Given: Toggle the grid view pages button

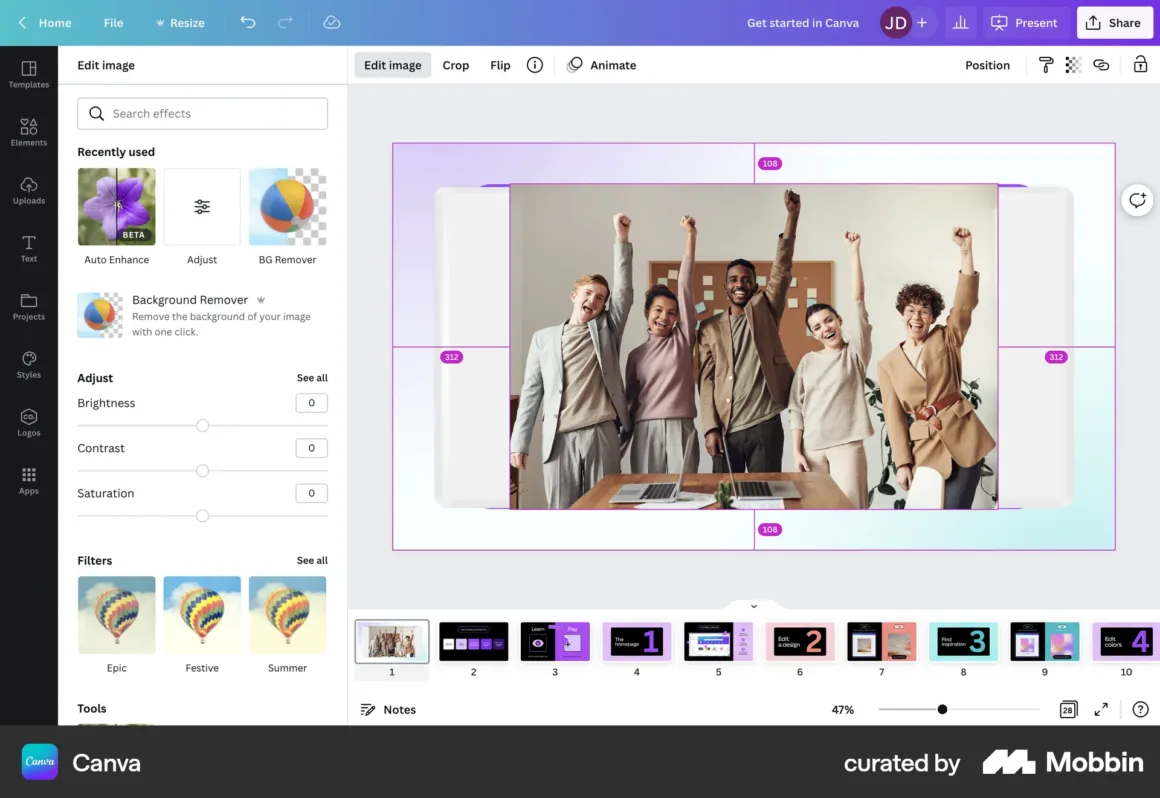Looking at the screenshot, I should pos(1068,709).
